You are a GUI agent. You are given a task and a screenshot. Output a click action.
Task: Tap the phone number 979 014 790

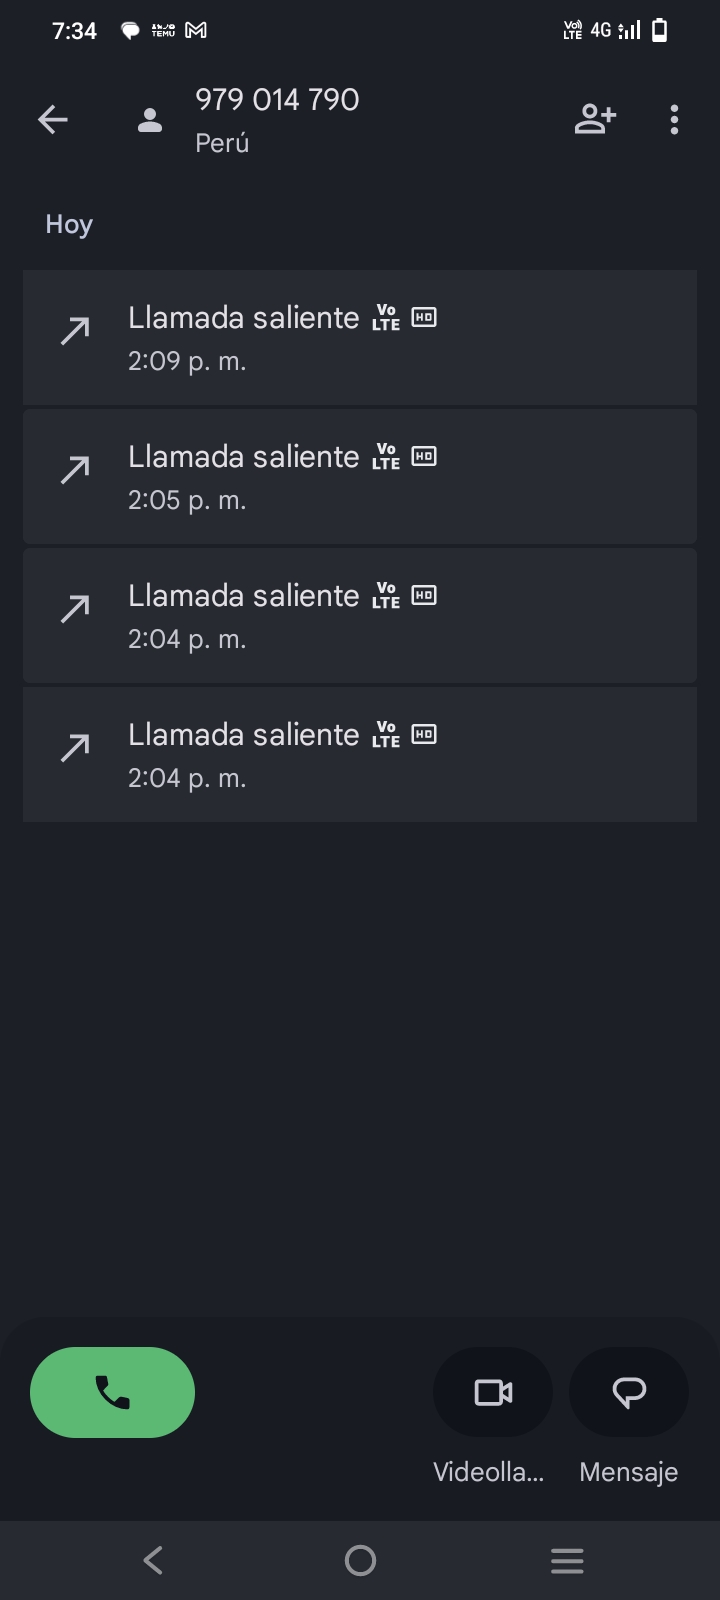(277, 100)
